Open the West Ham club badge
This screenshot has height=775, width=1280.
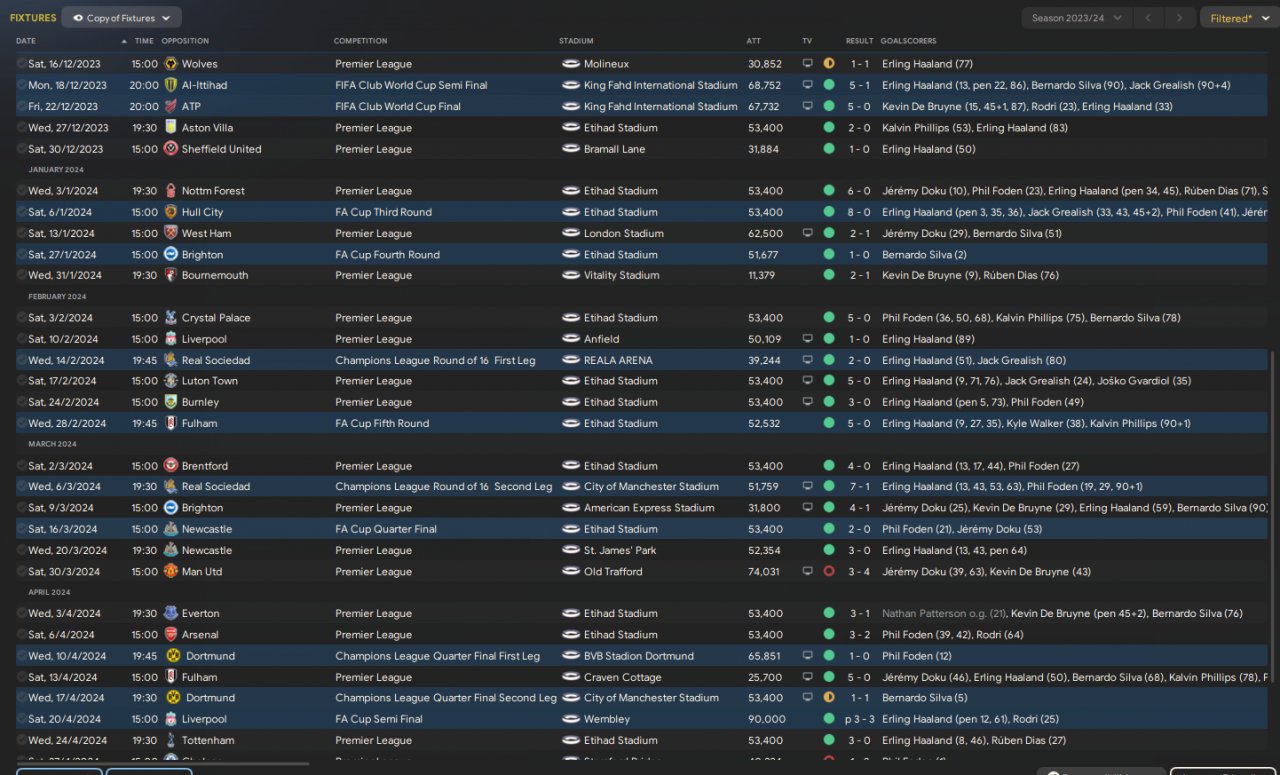click(170, 233)
